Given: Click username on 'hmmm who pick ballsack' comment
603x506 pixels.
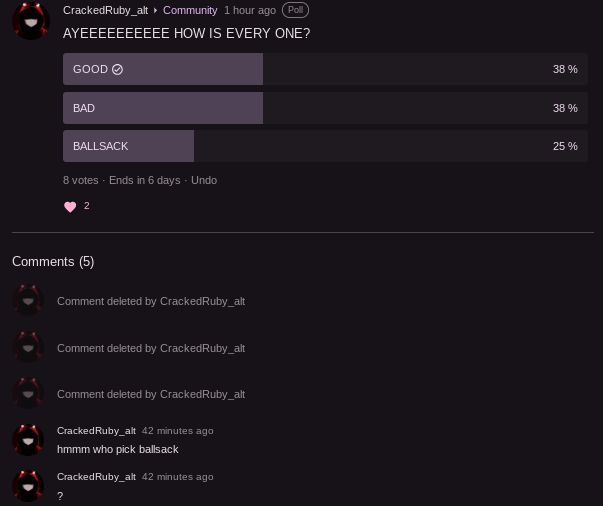Looking at the screenshot, I should click(x=96, y=430).
